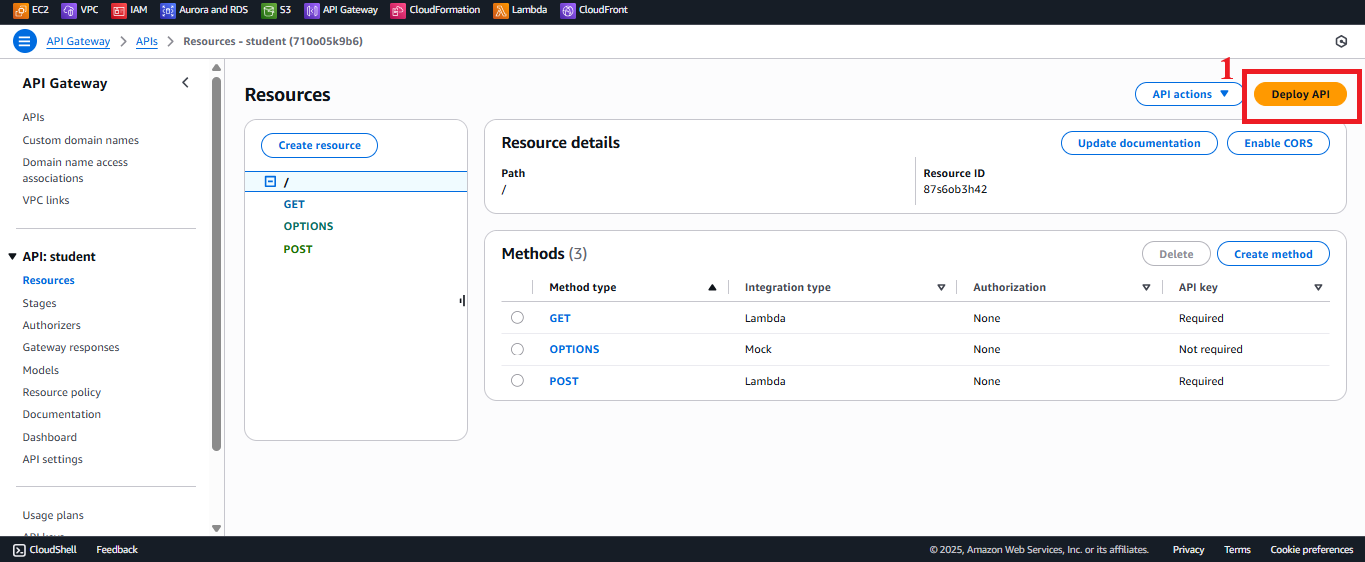Click the sidebar scrollbar up arrow
Viewport: 1365px width, 562px height.
(x=216, y=67)
